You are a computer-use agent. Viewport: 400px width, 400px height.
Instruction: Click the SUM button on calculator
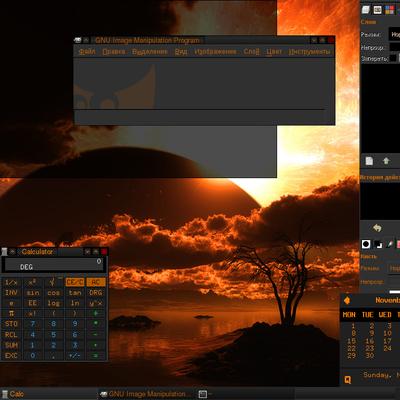pos(11,345)
